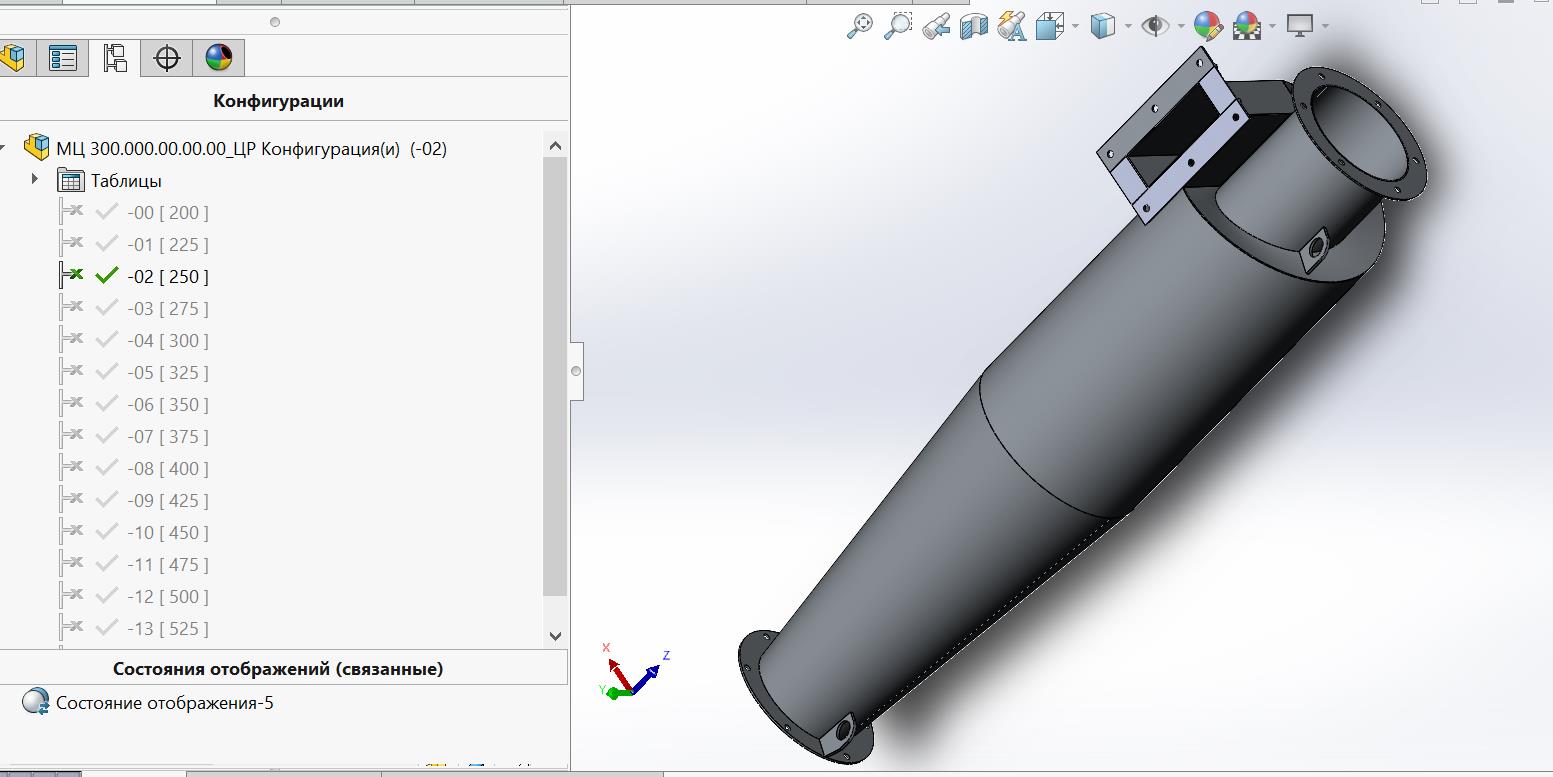Select configuration -05 [ 325 ]
The image size is (1553, 777).
(x=168, y=372)
